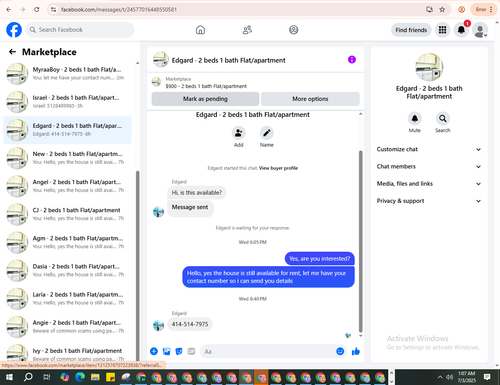Open MyraaBoy conversation
The image size is (500, 385).
(67, 74)
